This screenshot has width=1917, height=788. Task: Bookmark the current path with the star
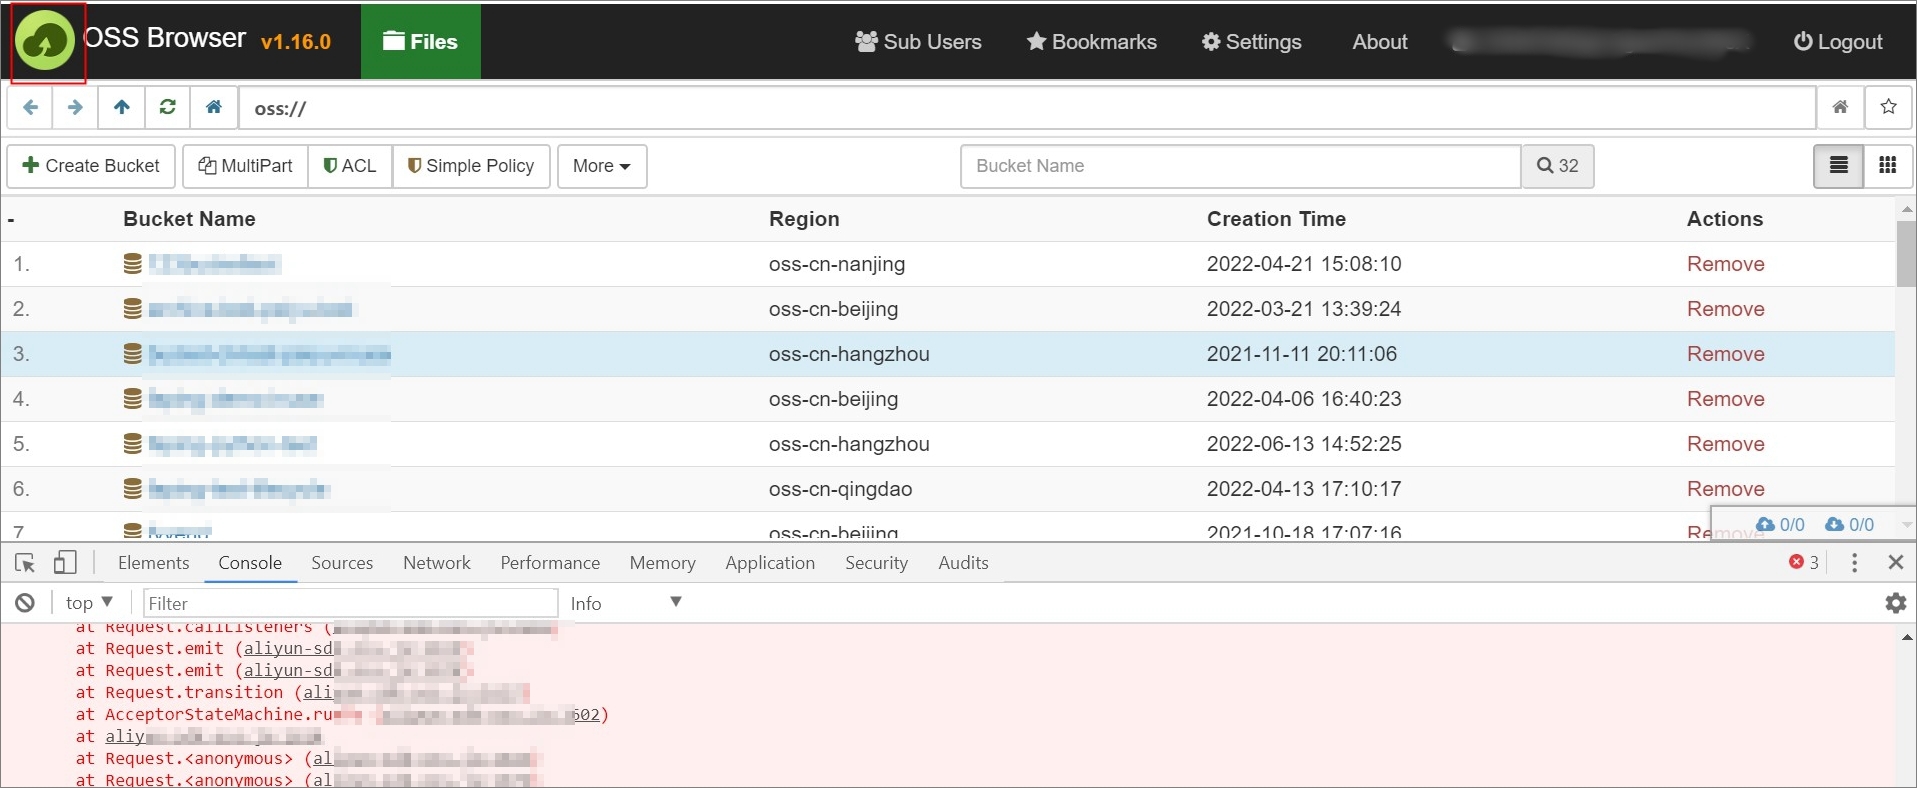[1888, 107]
